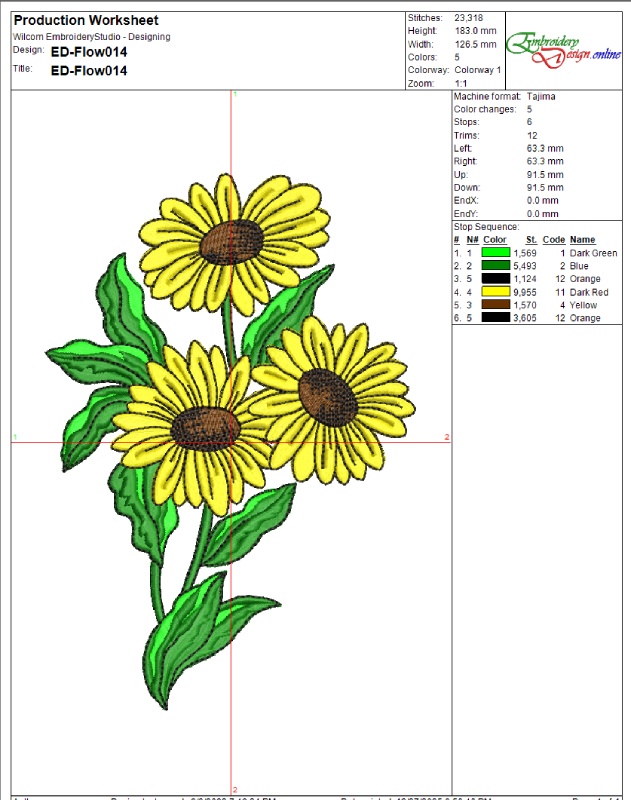Click the Color column header
631x800 pixels.
pyautogui.click(x=495, y=240)
